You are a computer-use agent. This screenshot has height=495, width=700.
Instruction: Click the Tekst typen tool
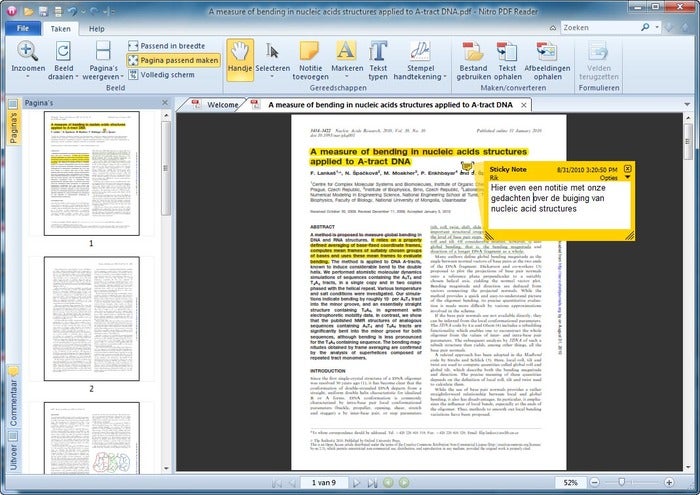point(379,60)
